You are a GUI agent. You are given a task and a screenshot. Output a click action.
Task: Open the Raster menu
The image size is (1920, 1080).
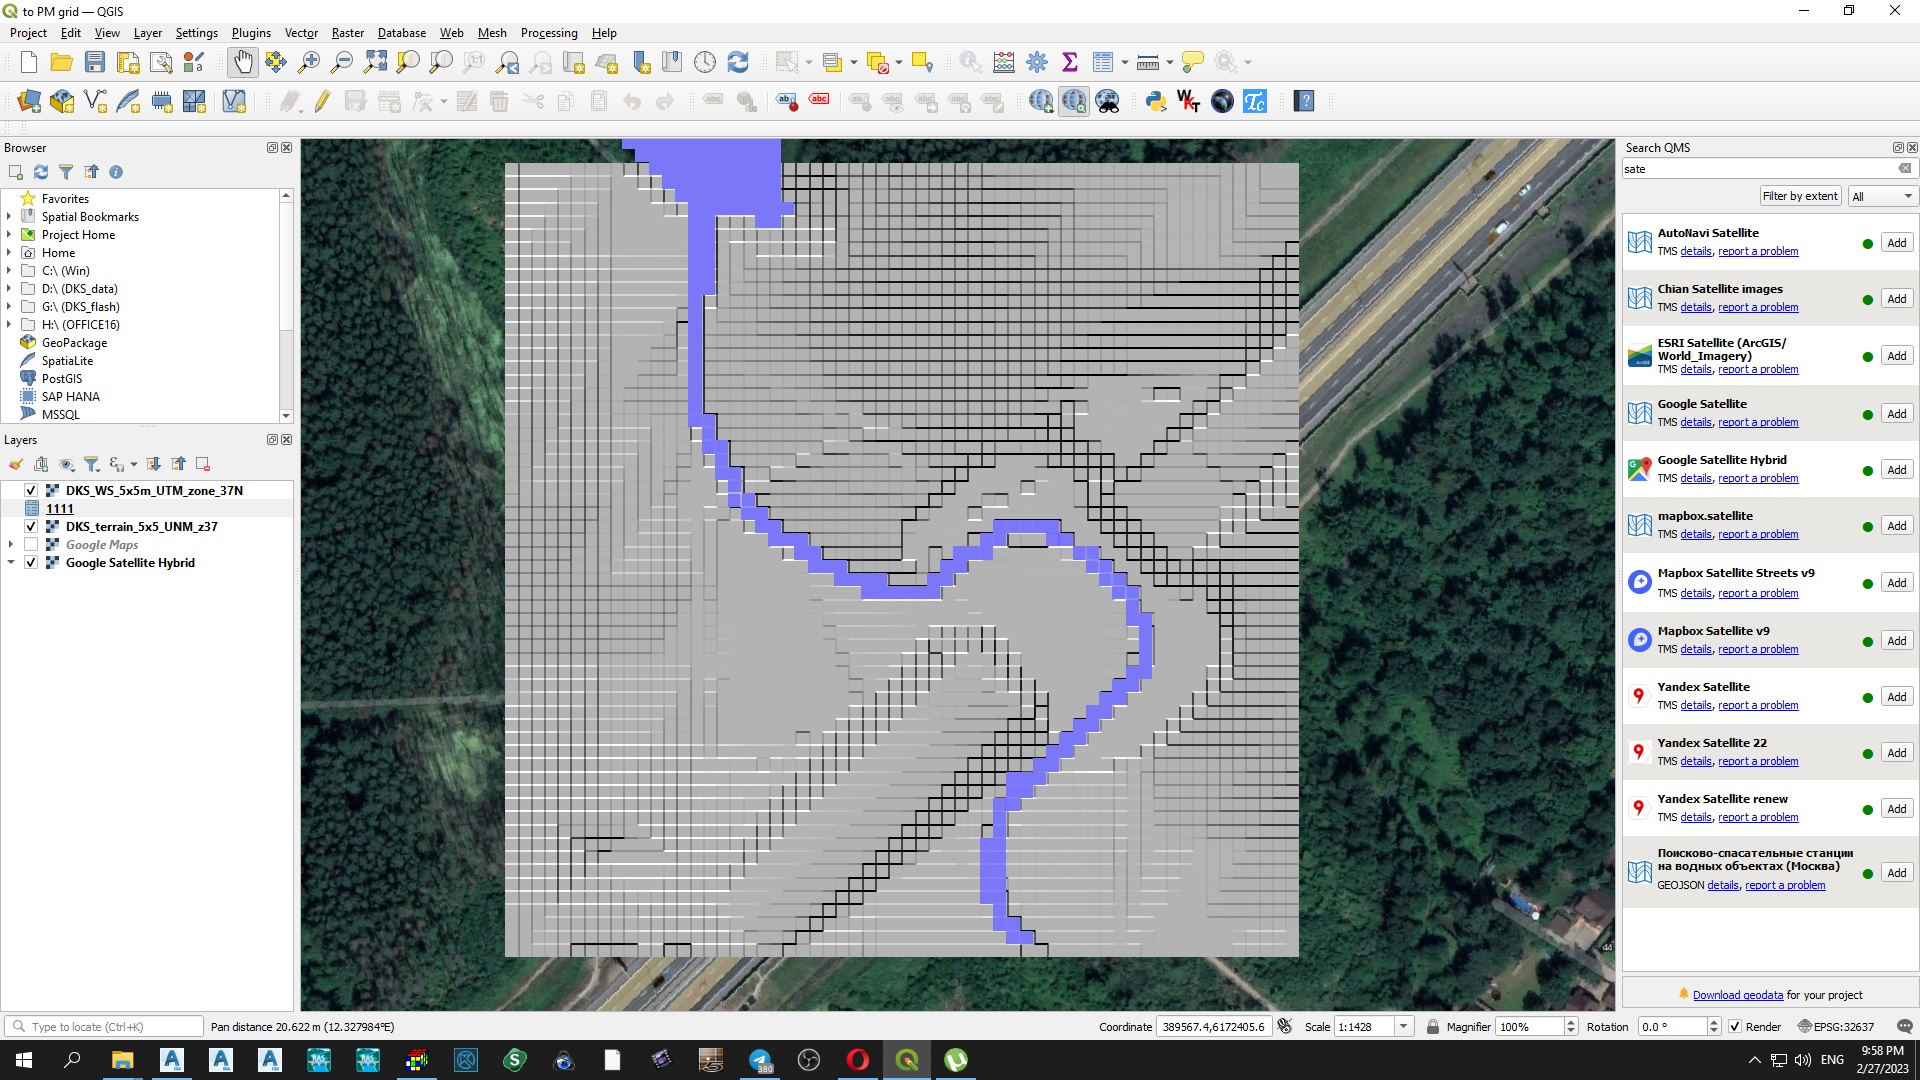tap(347, 33)
